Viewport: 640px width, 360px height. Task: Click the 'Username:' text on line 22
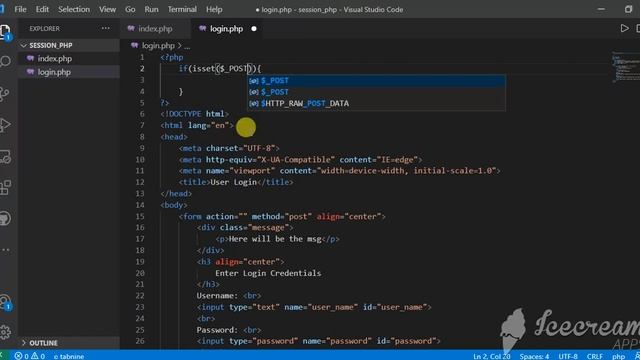click(217, 296)
